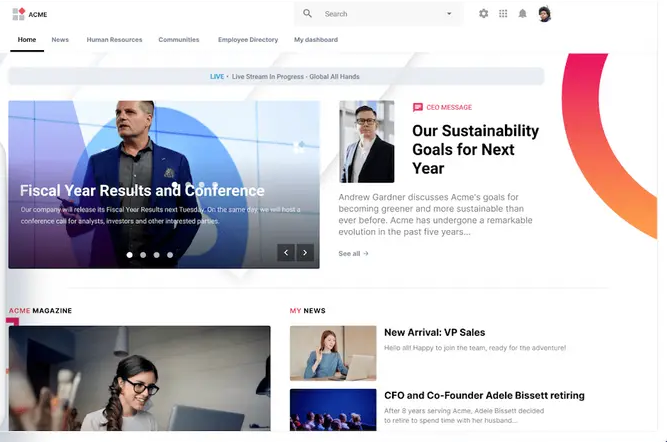Image resolution: width=667 pixels, height=442 pixels.
Task: Open the Employee Directory tab
Action: coord(248,40)
